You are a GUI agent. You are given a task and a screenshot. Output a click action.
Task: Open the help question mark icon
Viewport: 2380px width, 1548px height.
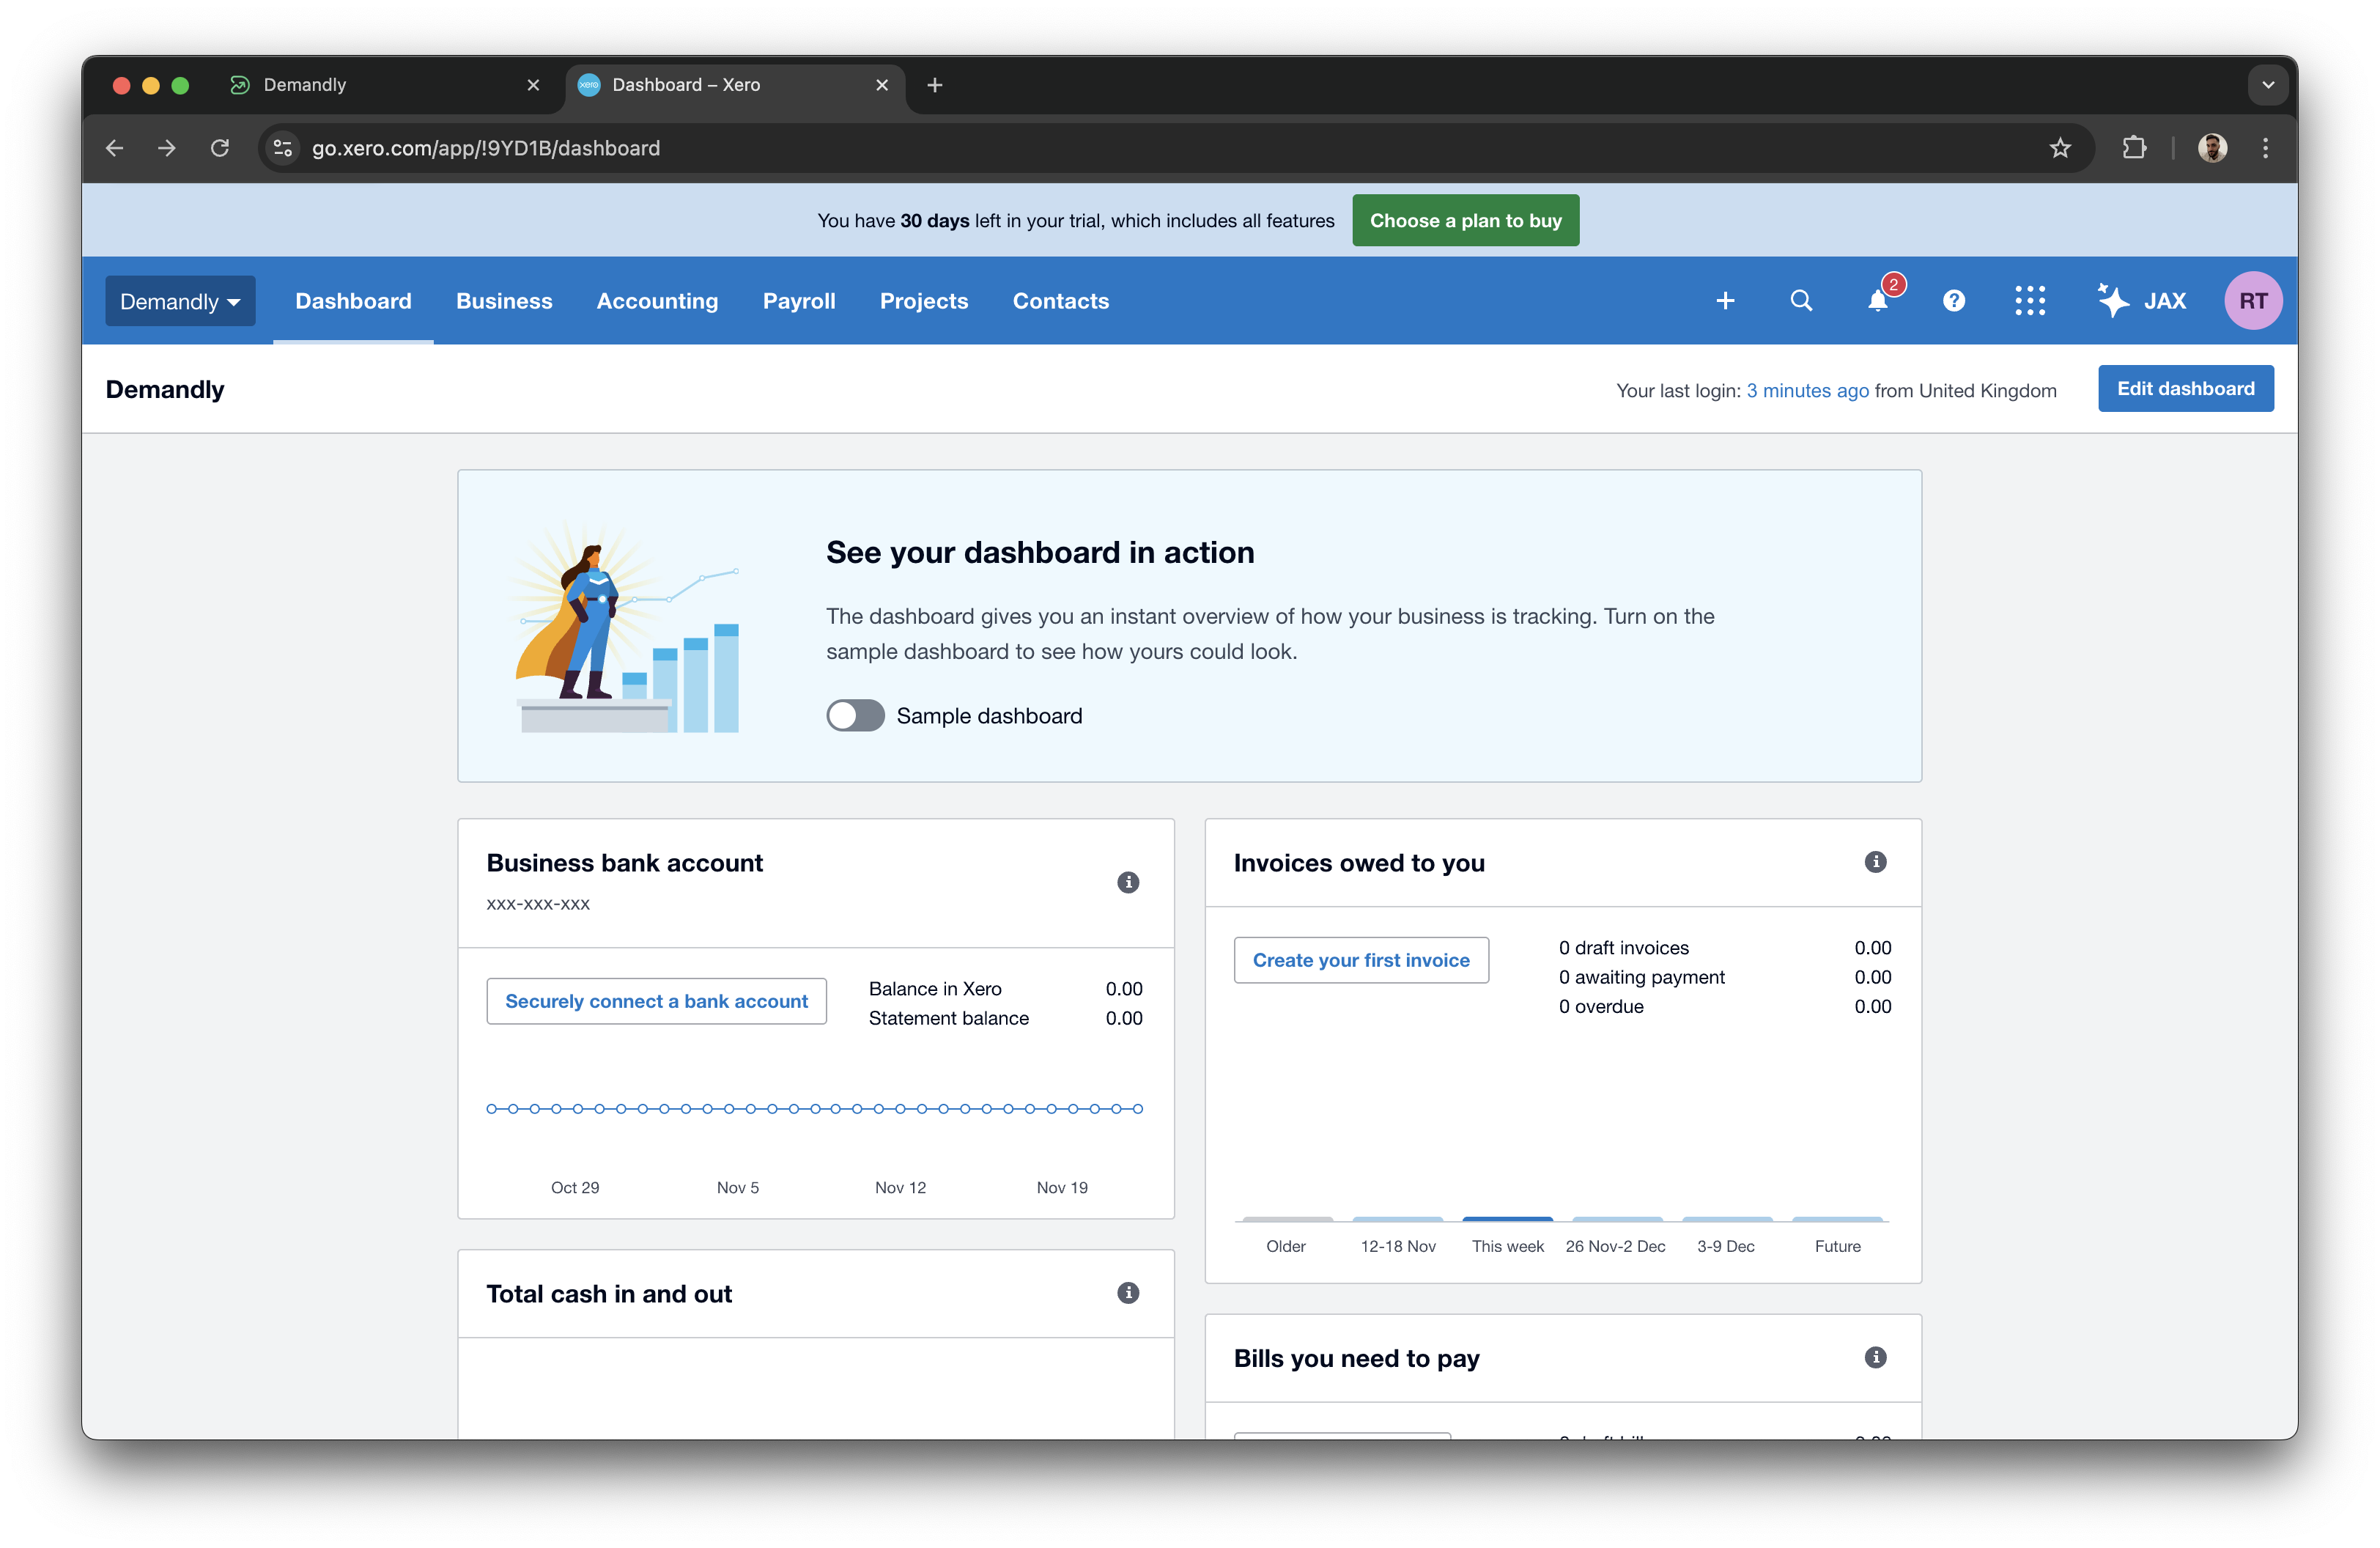(x=1954, y=300)
